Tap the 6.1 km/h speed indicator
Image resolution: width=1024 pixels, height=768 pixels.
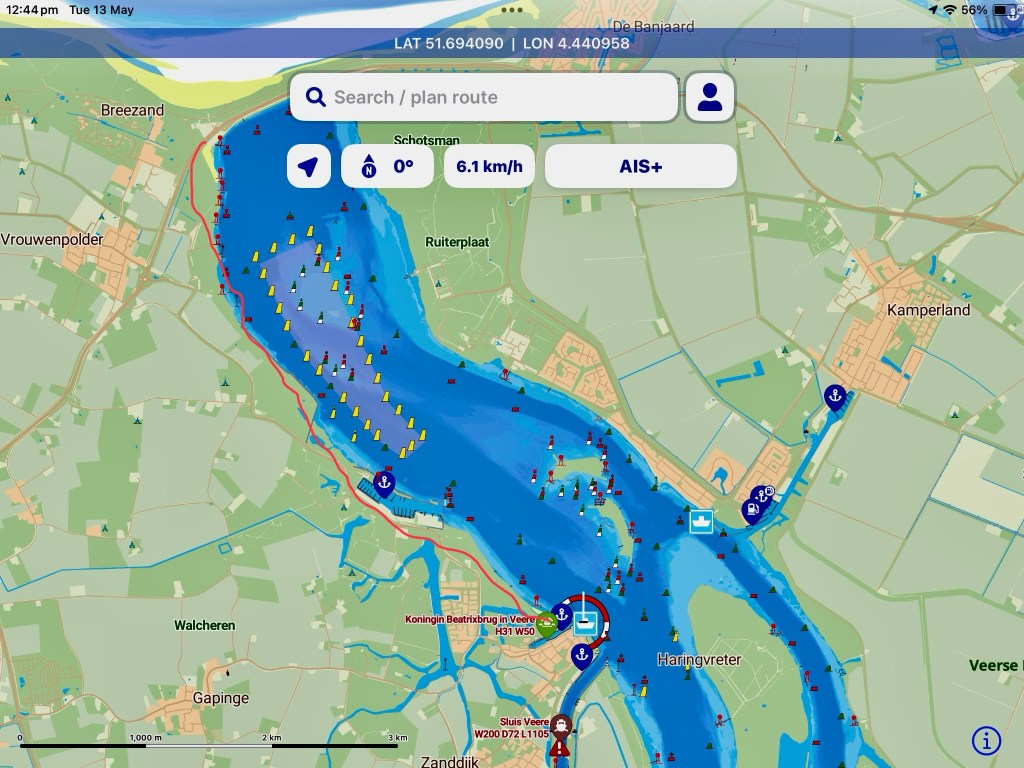(489, 166)
